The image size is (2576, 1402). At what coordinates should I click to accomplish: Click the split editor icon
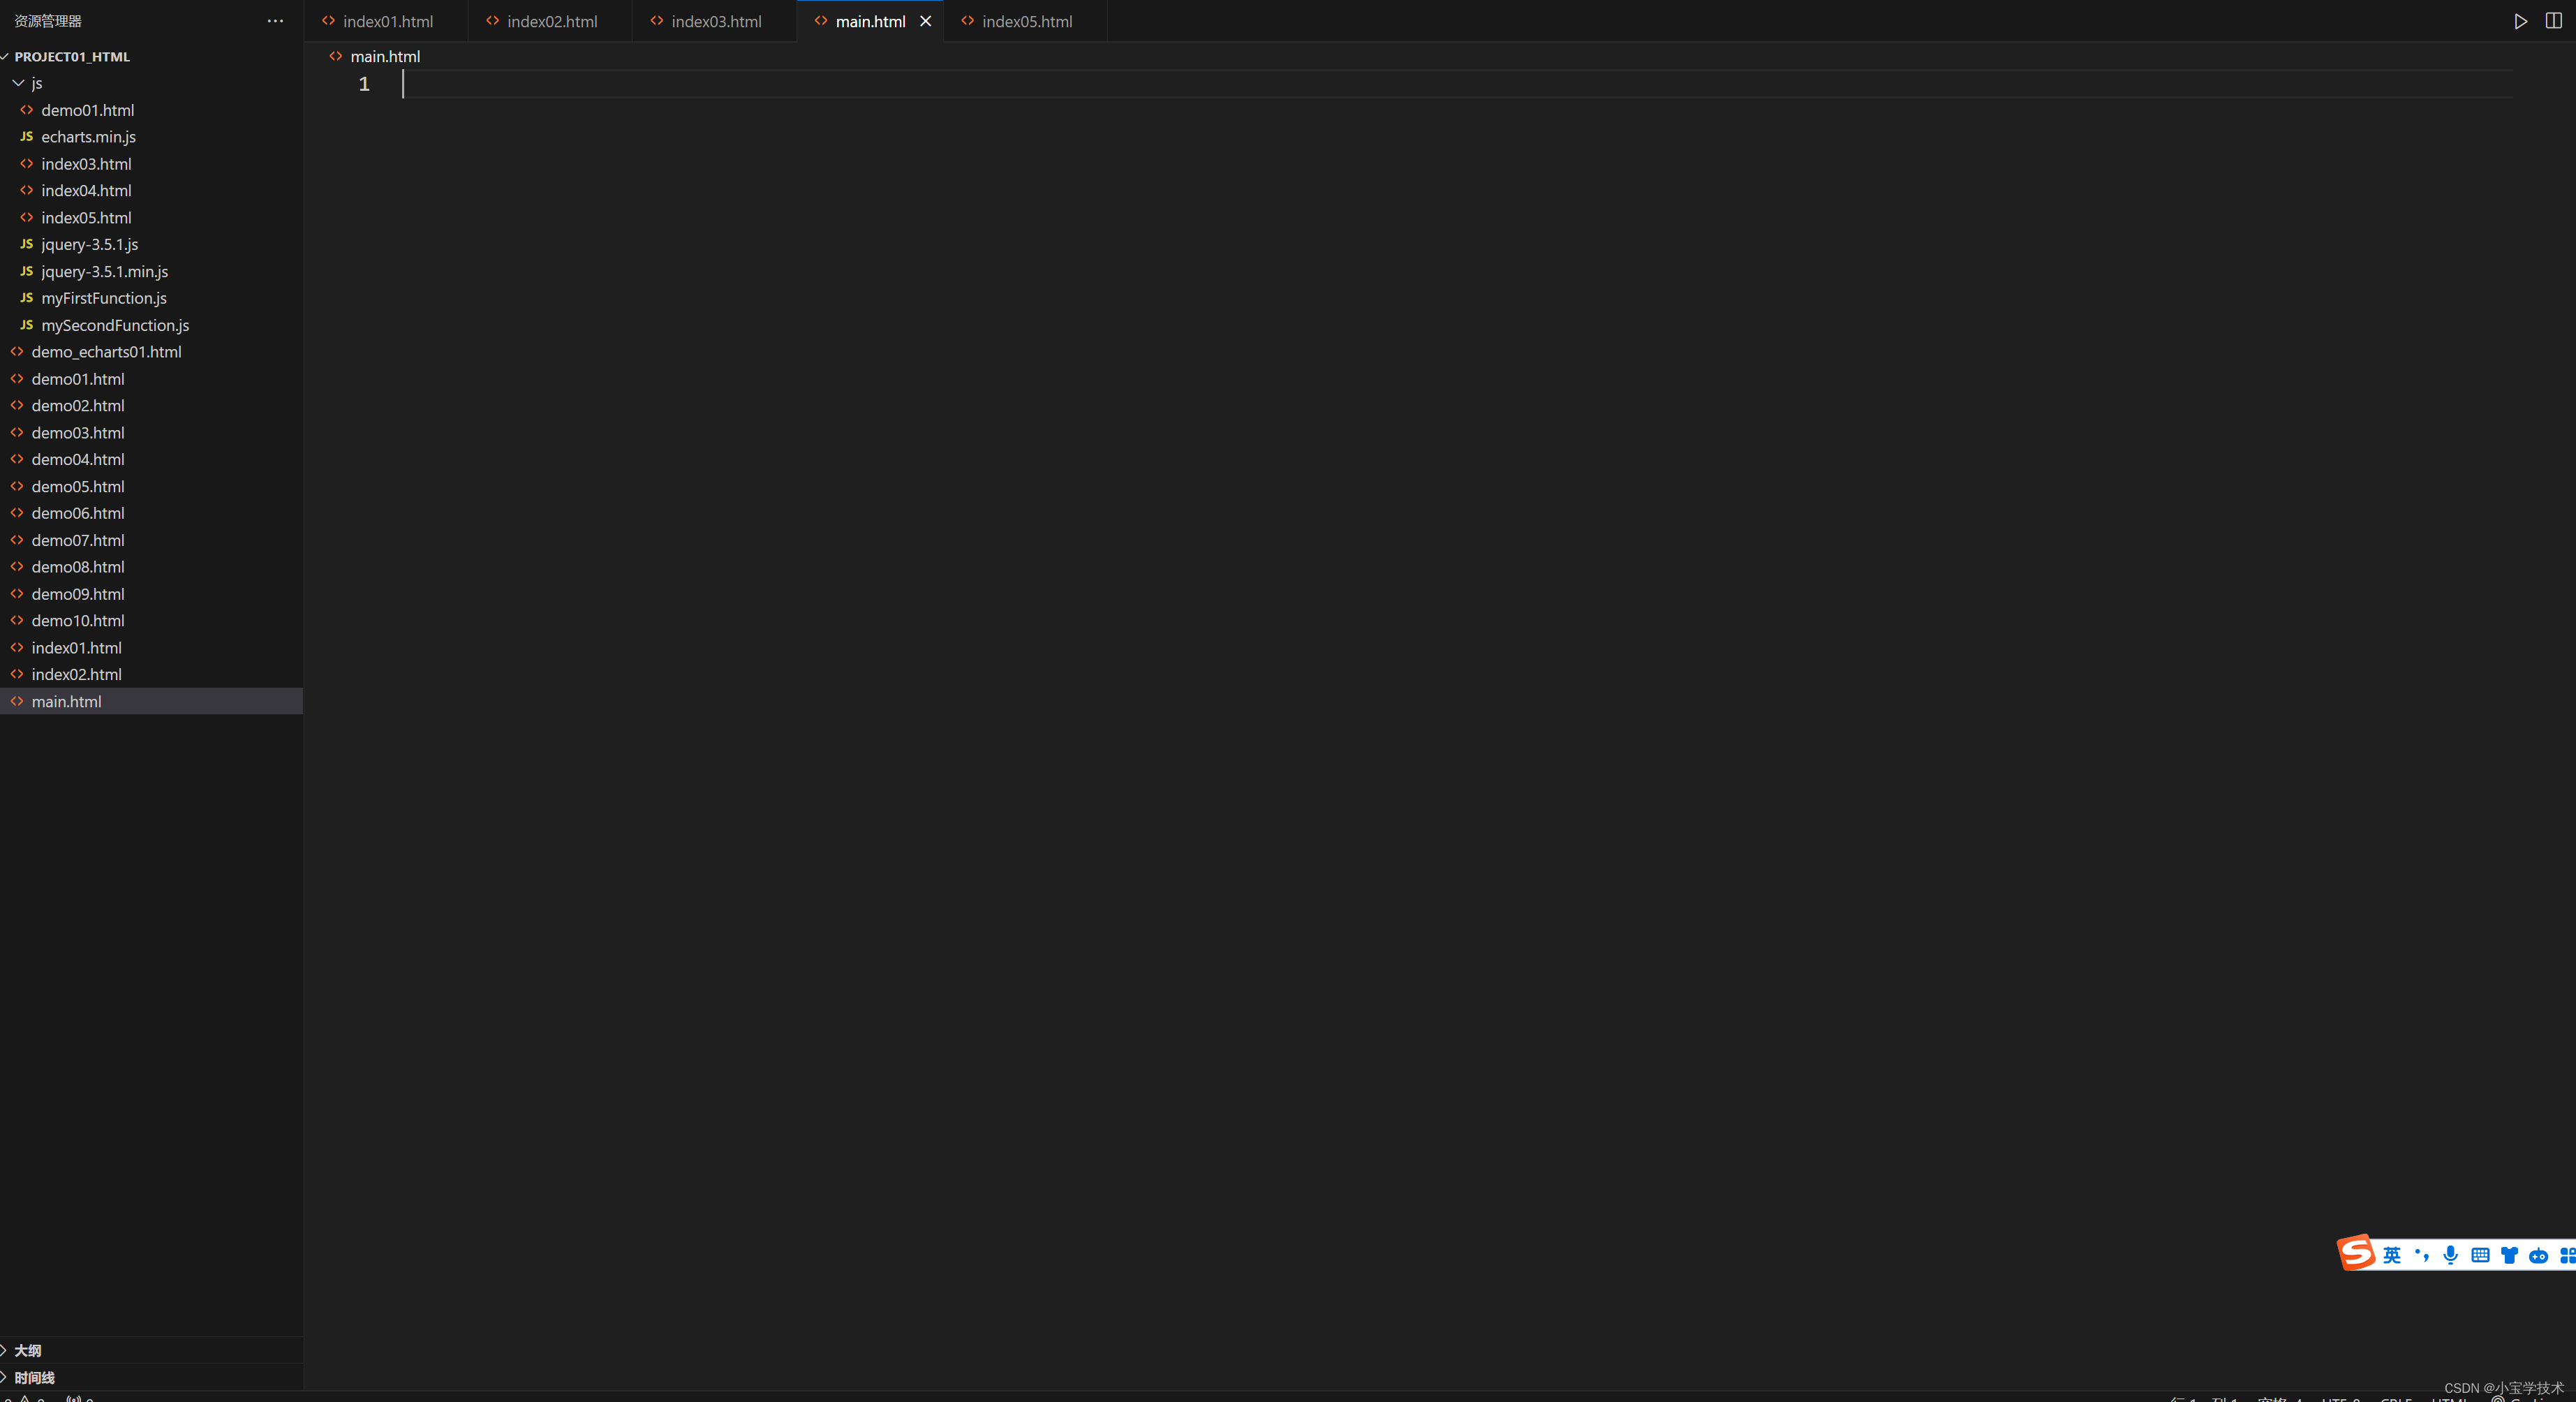pos(2553,21)
